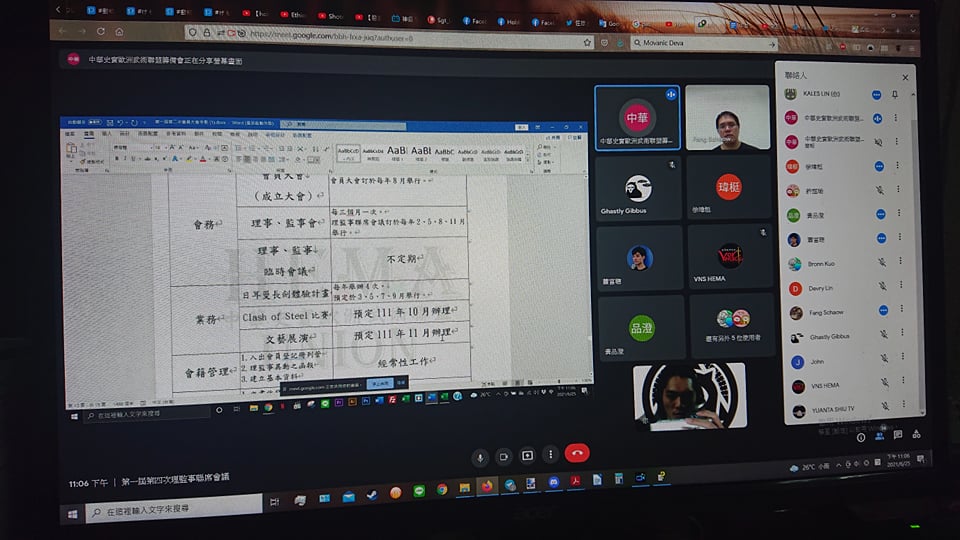The image size is (960, 540).
Task: Open the activities icon in Meet
Action: pos(917,434)
